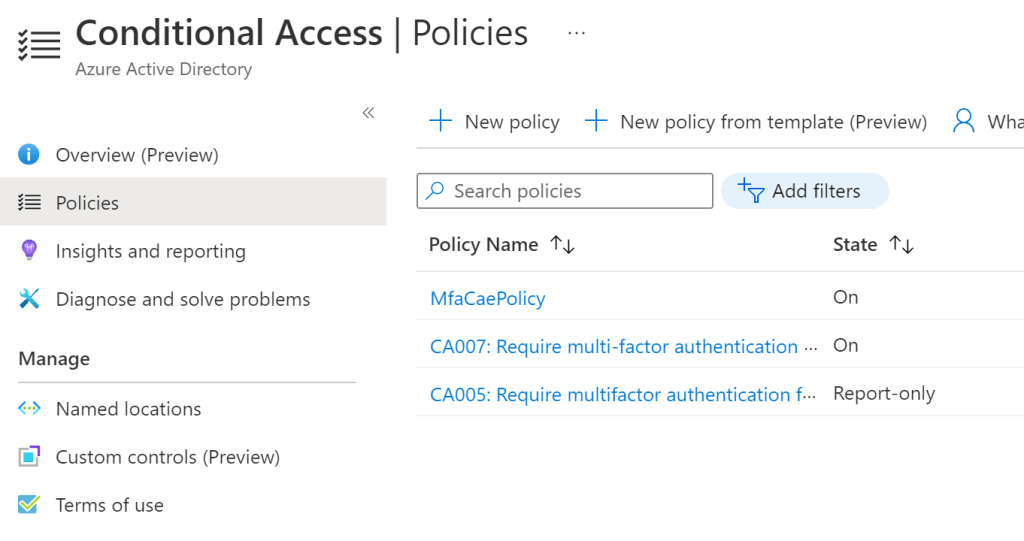This screenshot has height=541, width=1024.
Task: Sort the list by Policy Name
Action: [562, 245]
